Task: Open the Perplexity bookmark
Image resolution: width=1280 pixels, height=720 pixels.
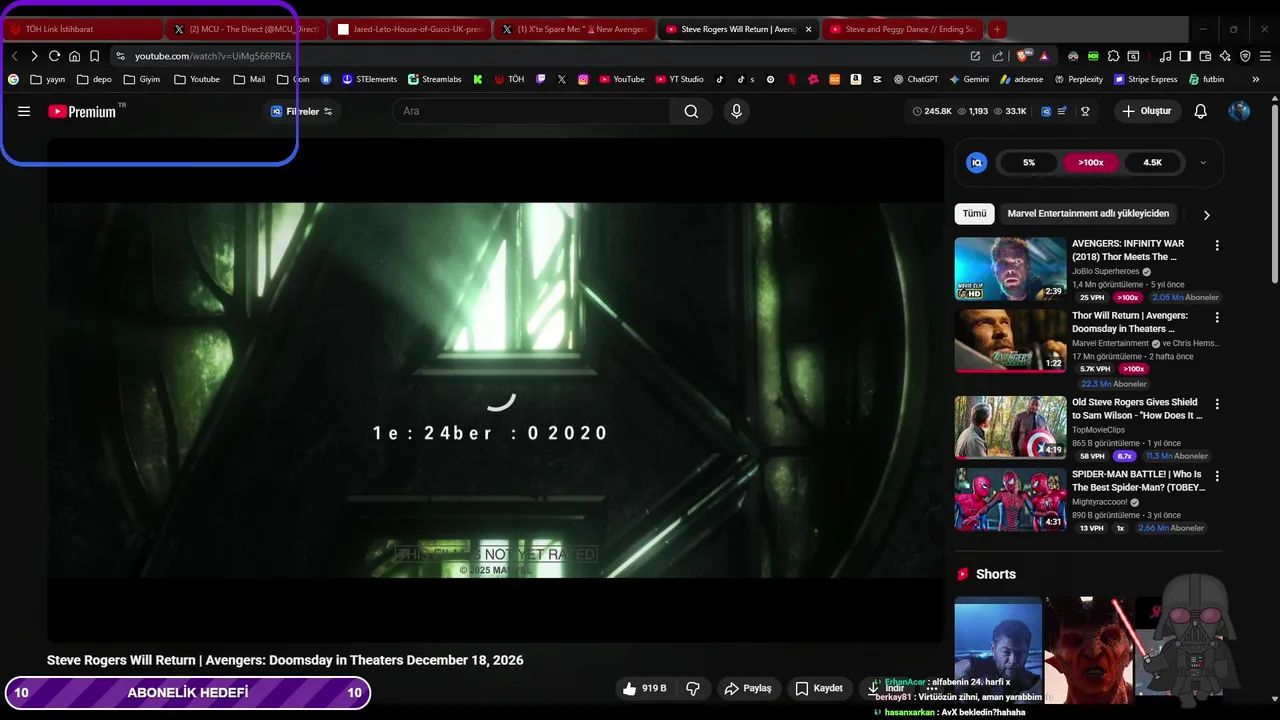Action: tap(1078, 79)
